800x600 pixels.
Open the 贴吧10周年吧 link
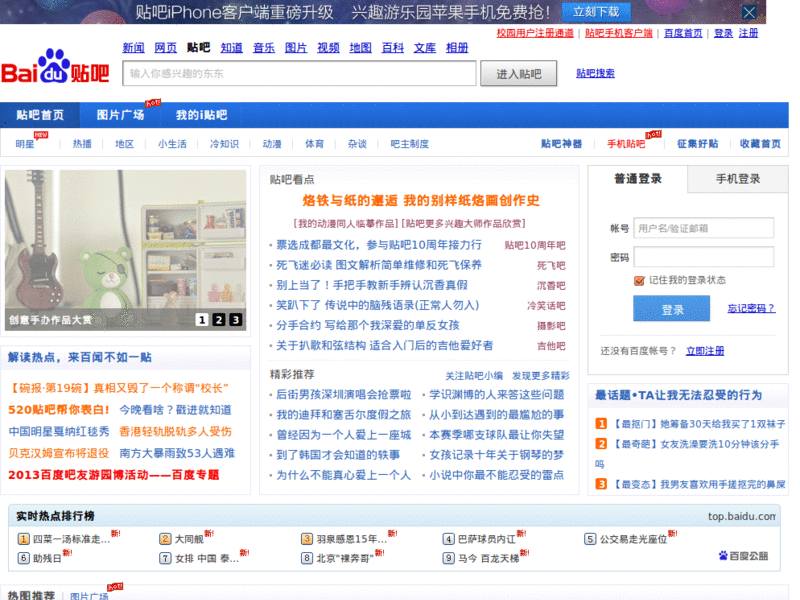pyautogui.click(x=535, y=245)
